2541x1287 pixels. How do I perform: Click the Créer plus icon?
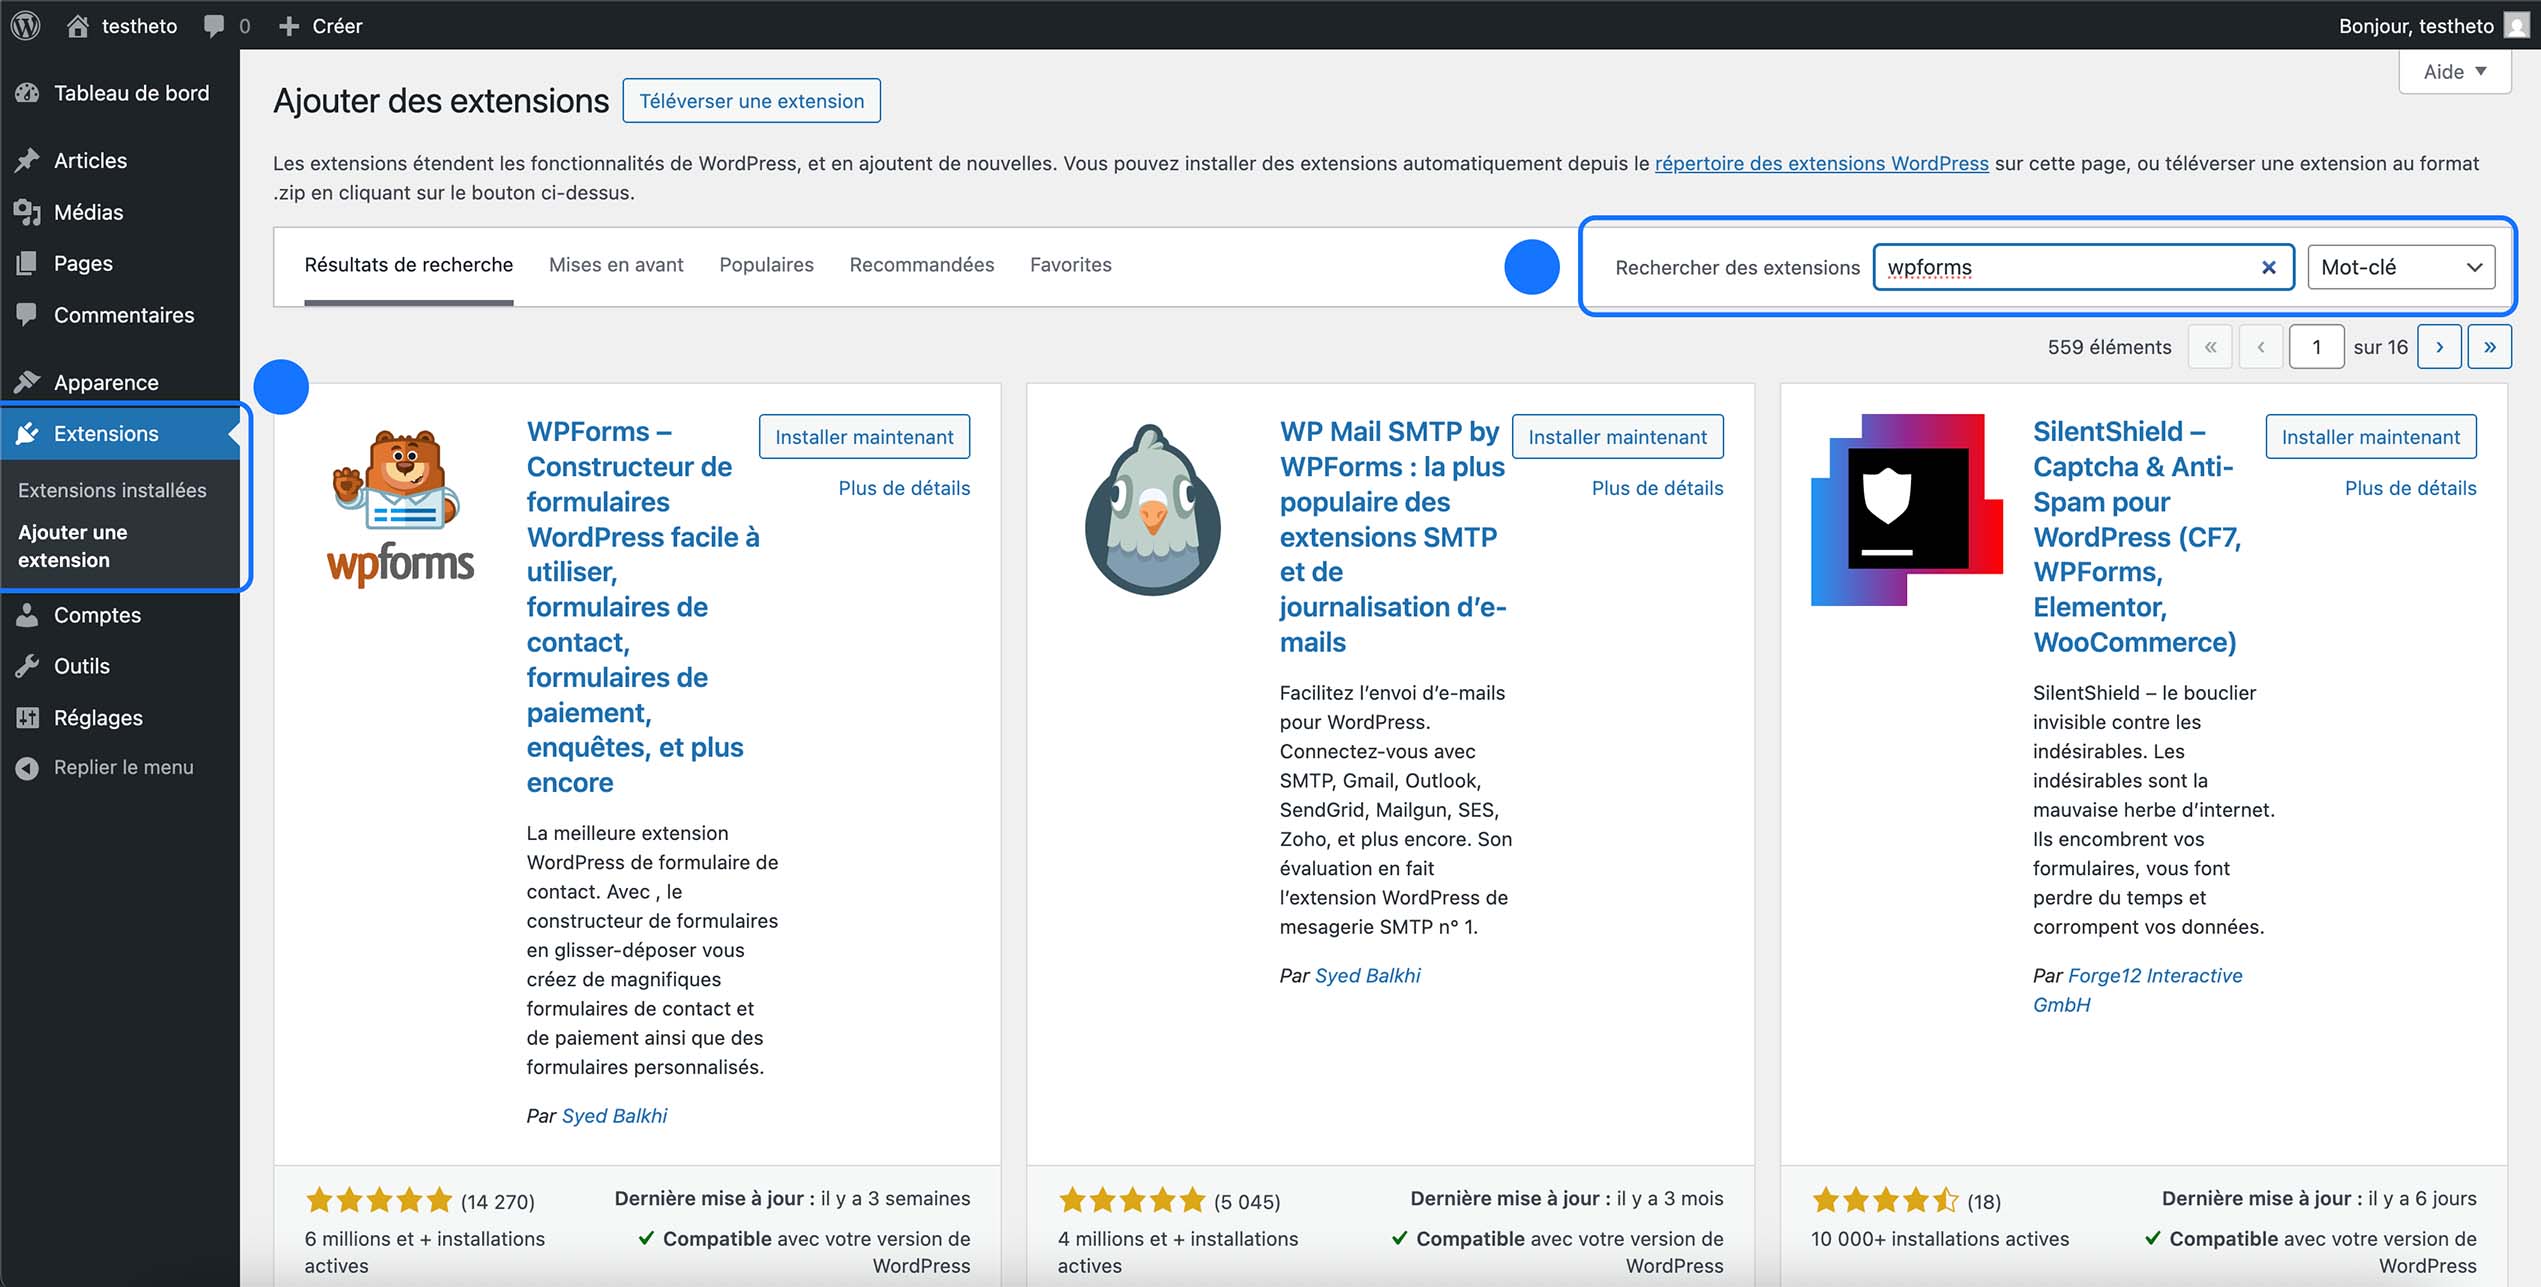point(288,25)
